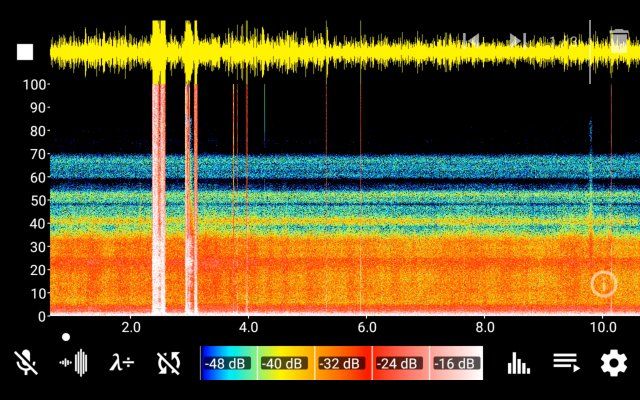This screenshot has width=640, height=400.
Task: Delete recording with the trash icon
Action: (619, 41)
